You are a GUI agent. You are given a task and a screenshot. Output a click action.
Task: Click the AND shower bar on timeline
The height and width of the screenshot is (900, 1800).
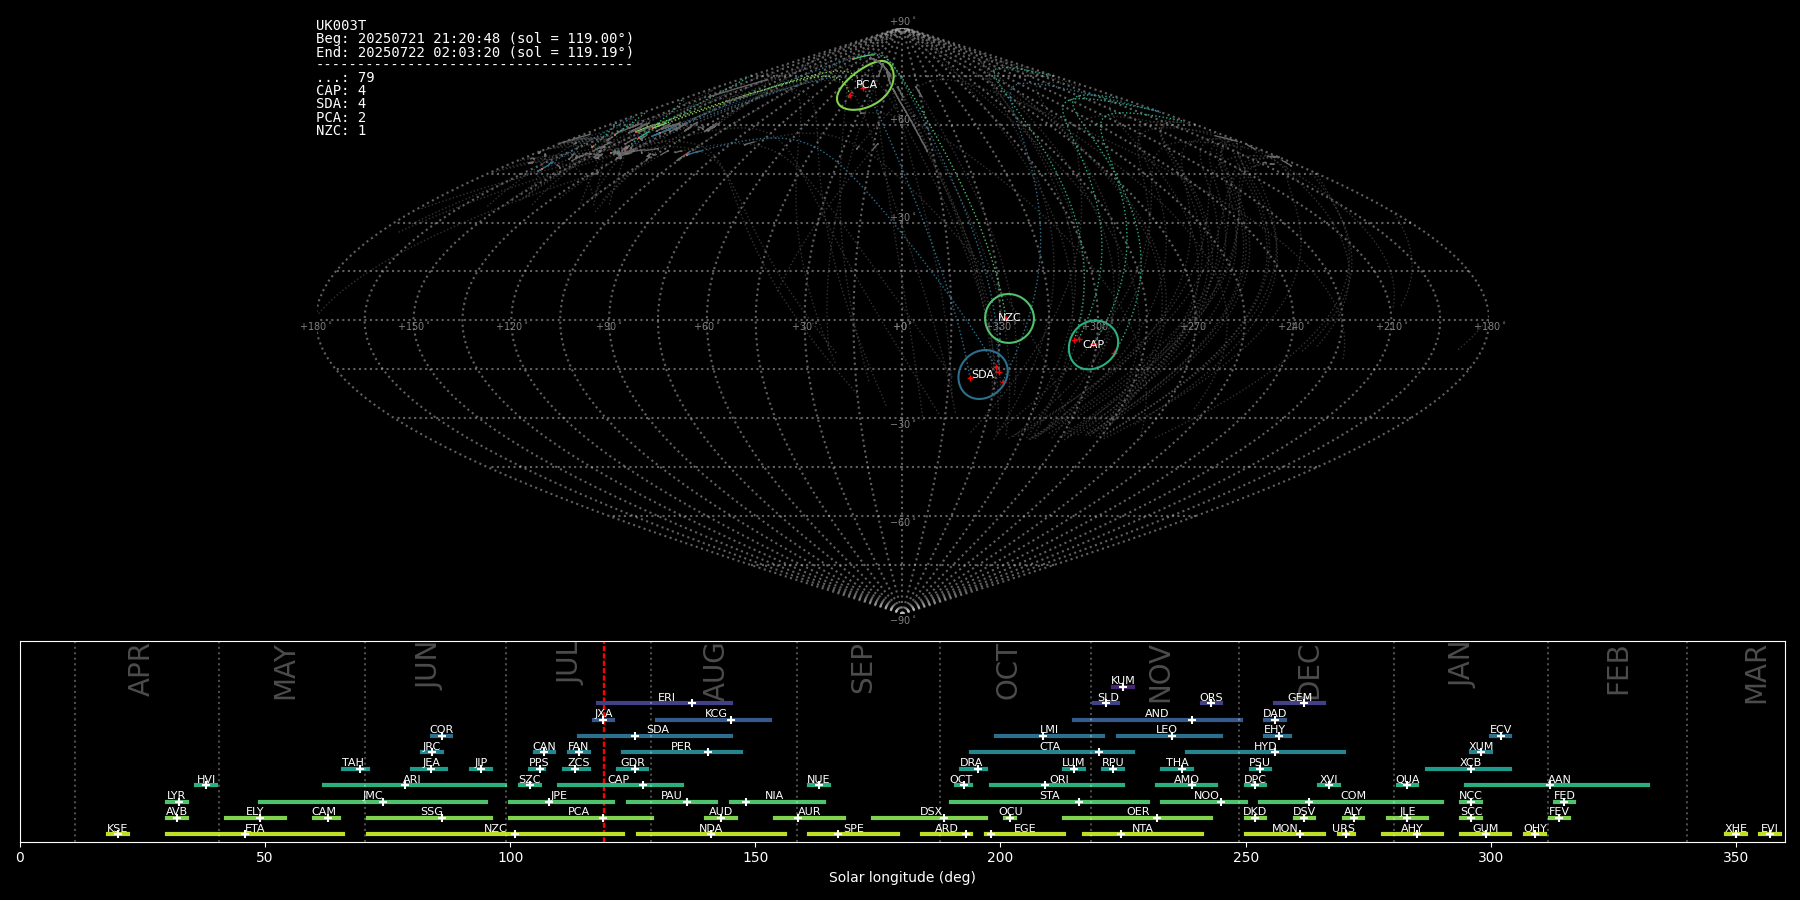pos(1157,719)
